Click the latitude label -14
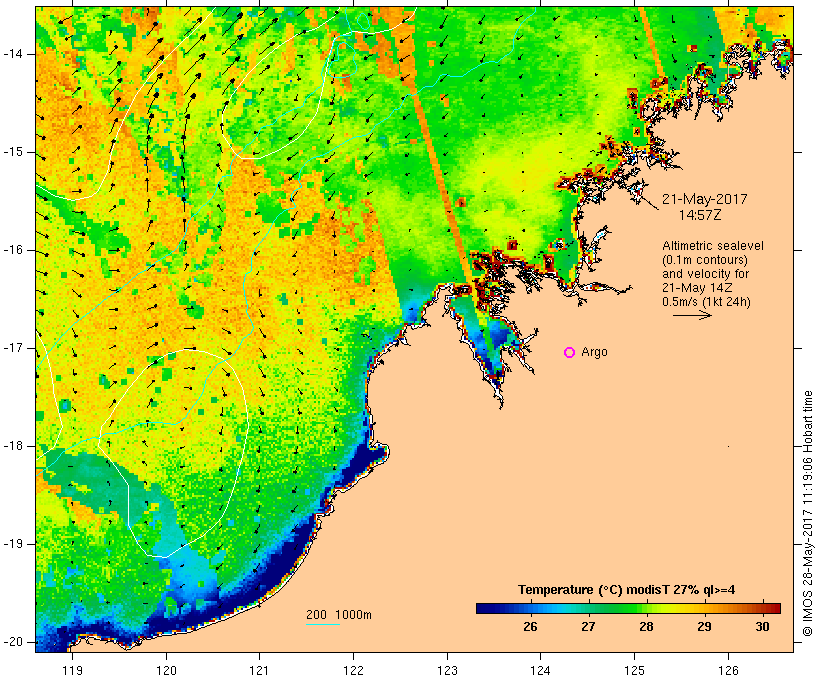 [12, 54]
